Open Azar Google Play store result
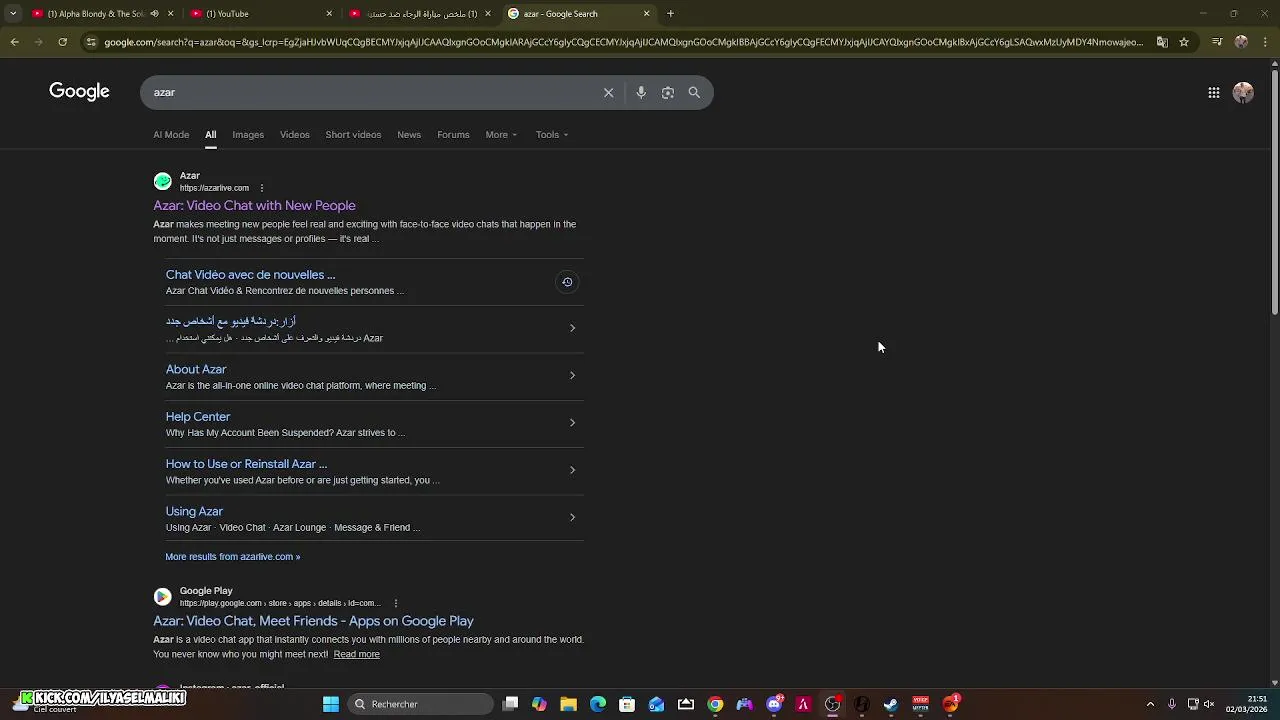This screenshot has height=720, width=1280. (313, 621)
